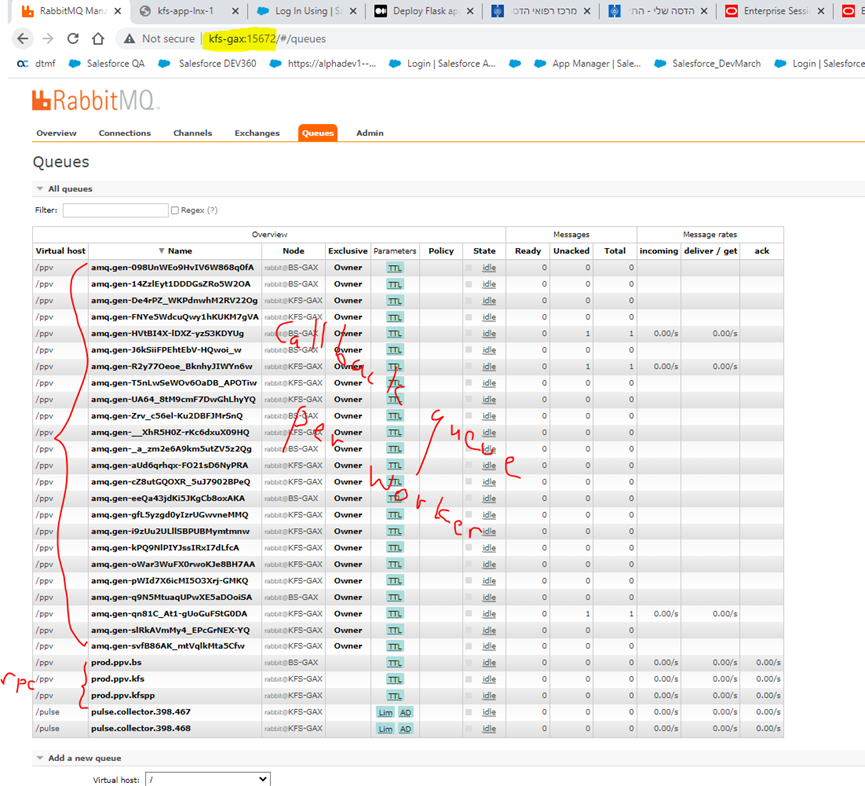The height and width of the screenshot is (786, 865).
Task: Click the TTL tag on prod.ppv.kfs row
Action: click(394, 679)
